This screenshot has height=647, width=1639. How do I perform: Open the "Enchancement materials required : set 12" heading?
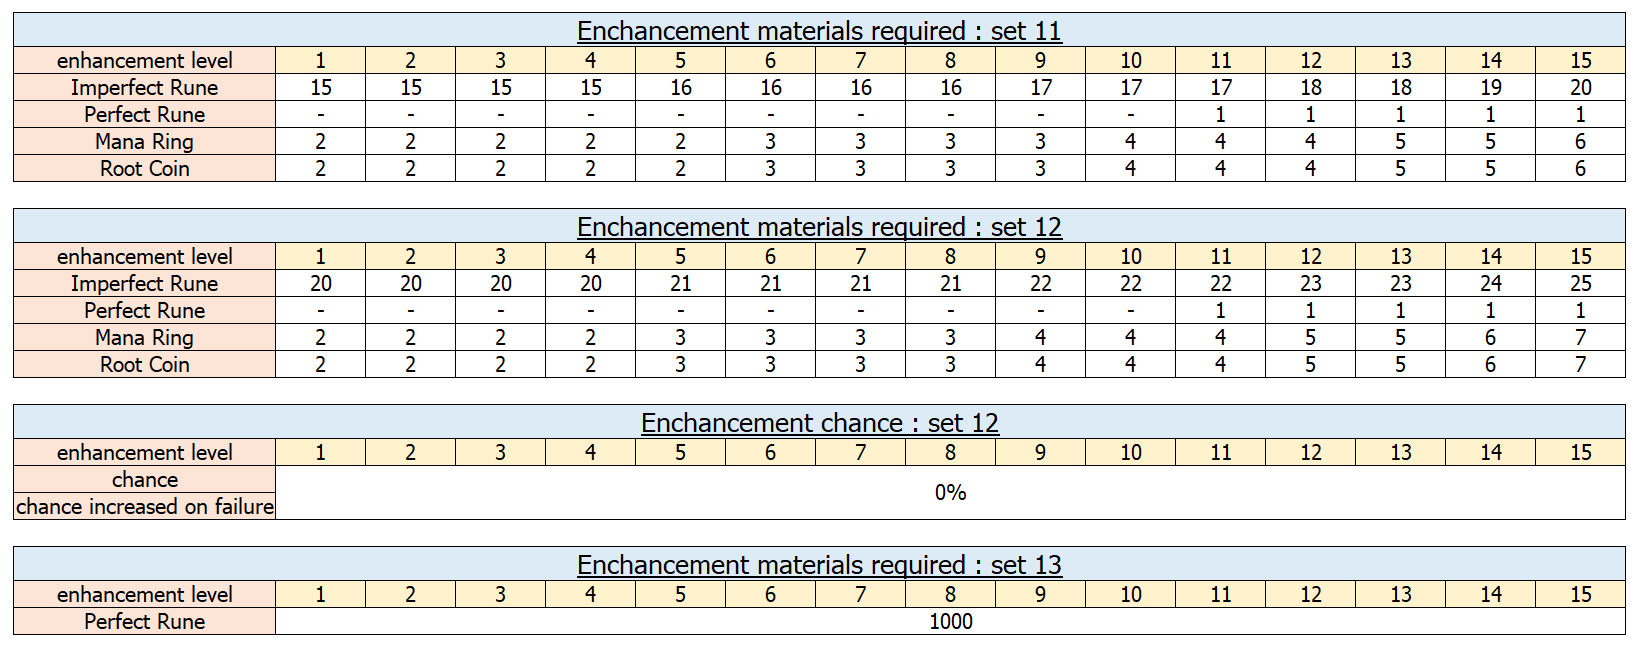pyautogui.click(x=819, y=227)
